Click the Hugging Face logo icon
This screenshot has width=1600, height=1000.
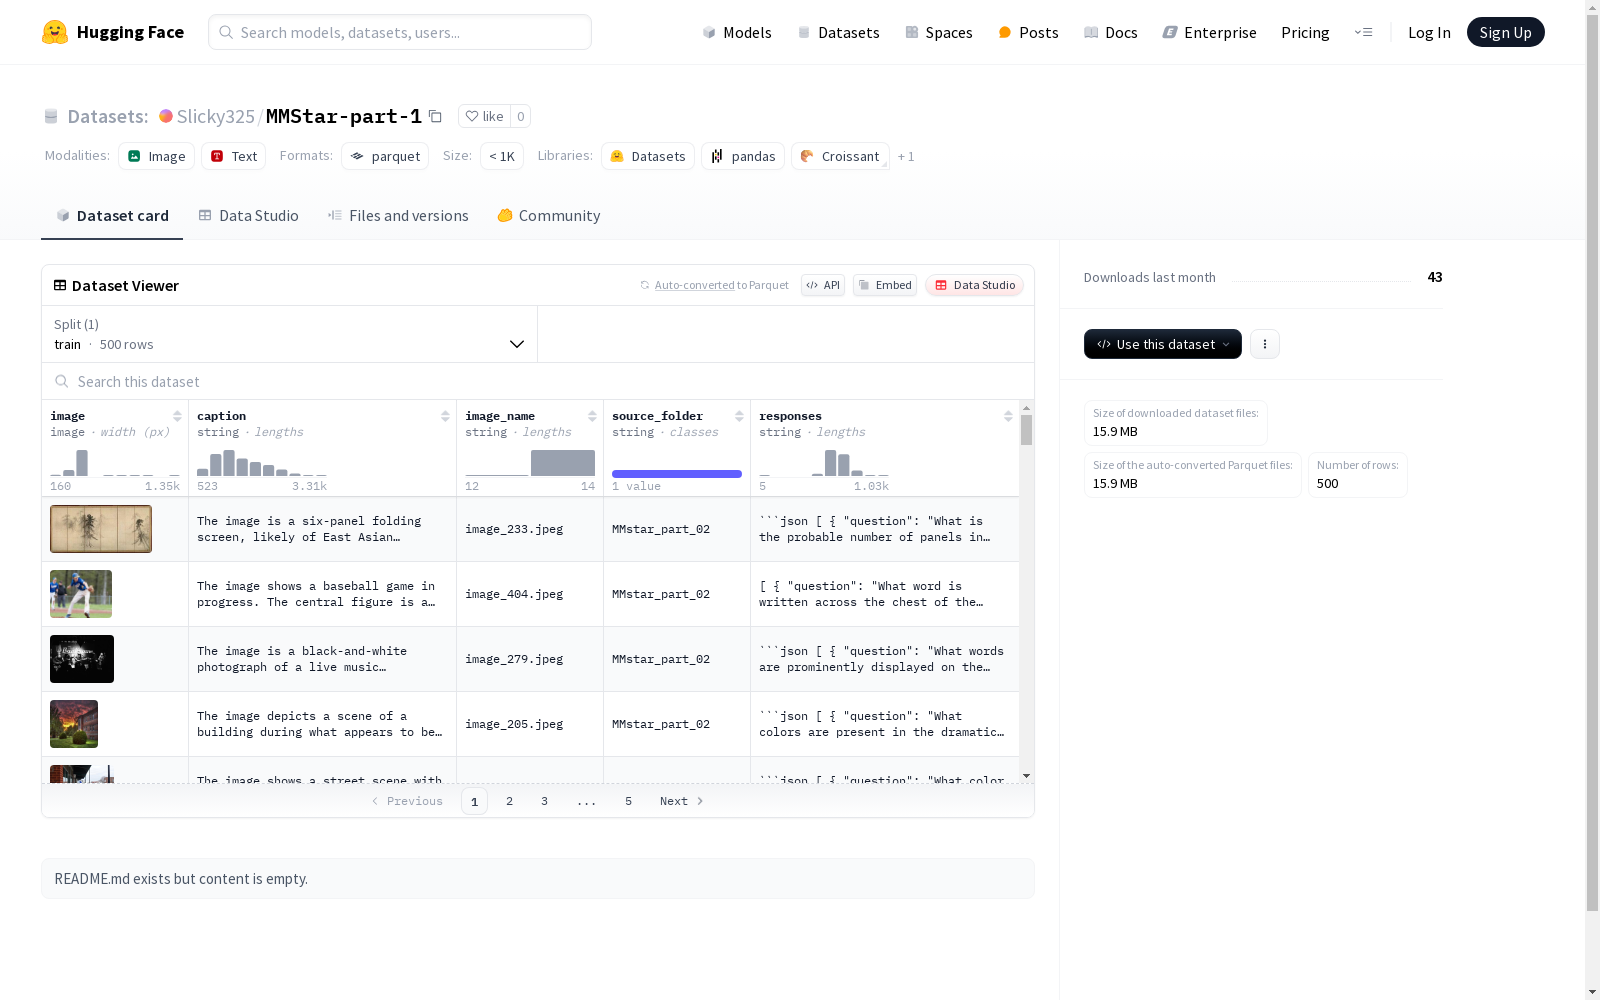click(55, 32)
